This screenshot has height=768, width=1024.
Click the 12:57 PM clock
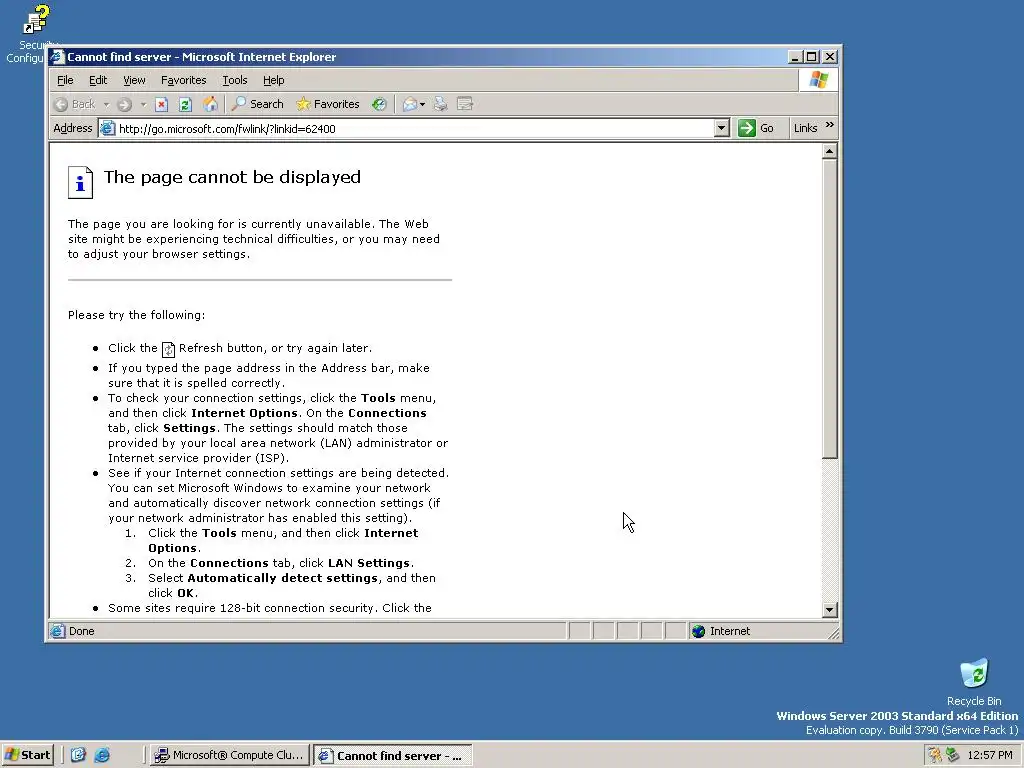click(x=990, y=756)
